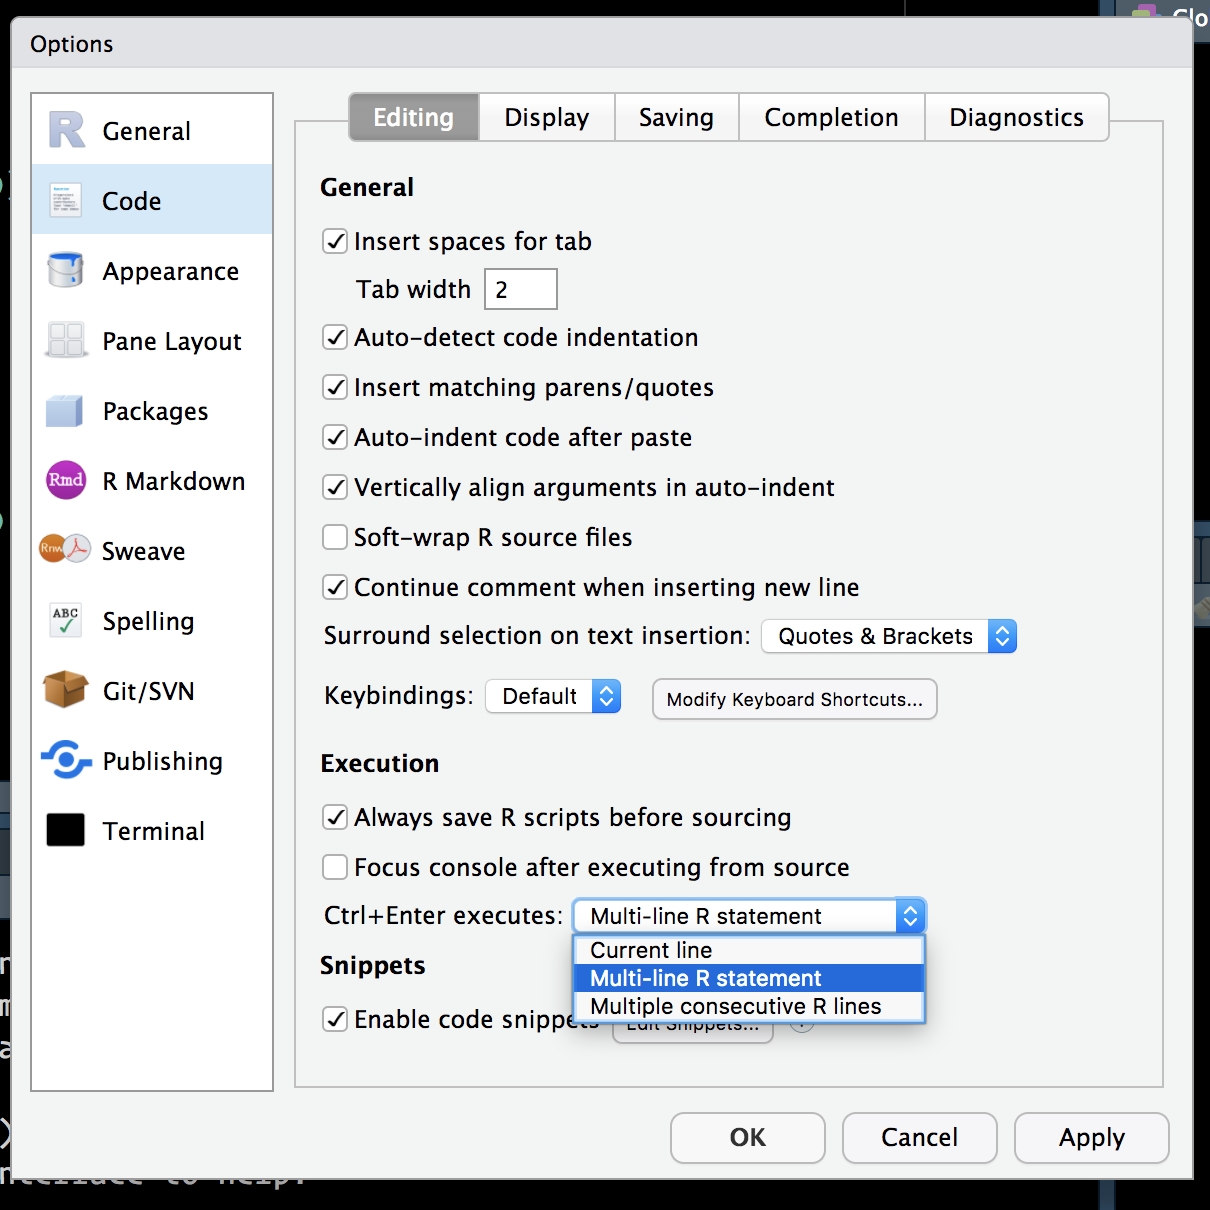Open the Quotes & Brackets dropdown

pos(889,636)
